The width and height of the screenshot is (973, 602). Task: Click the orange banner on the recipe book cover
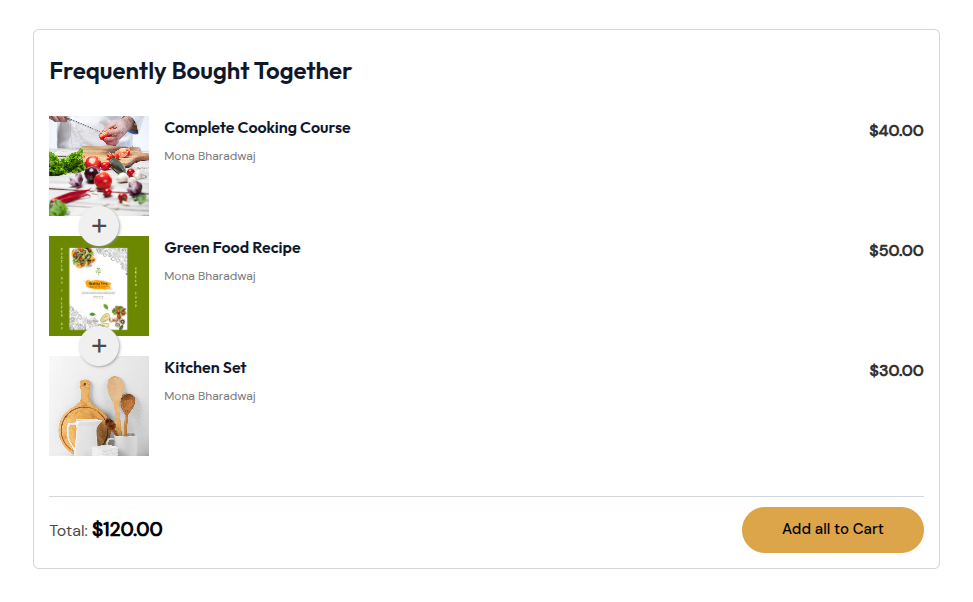(98, 284)
